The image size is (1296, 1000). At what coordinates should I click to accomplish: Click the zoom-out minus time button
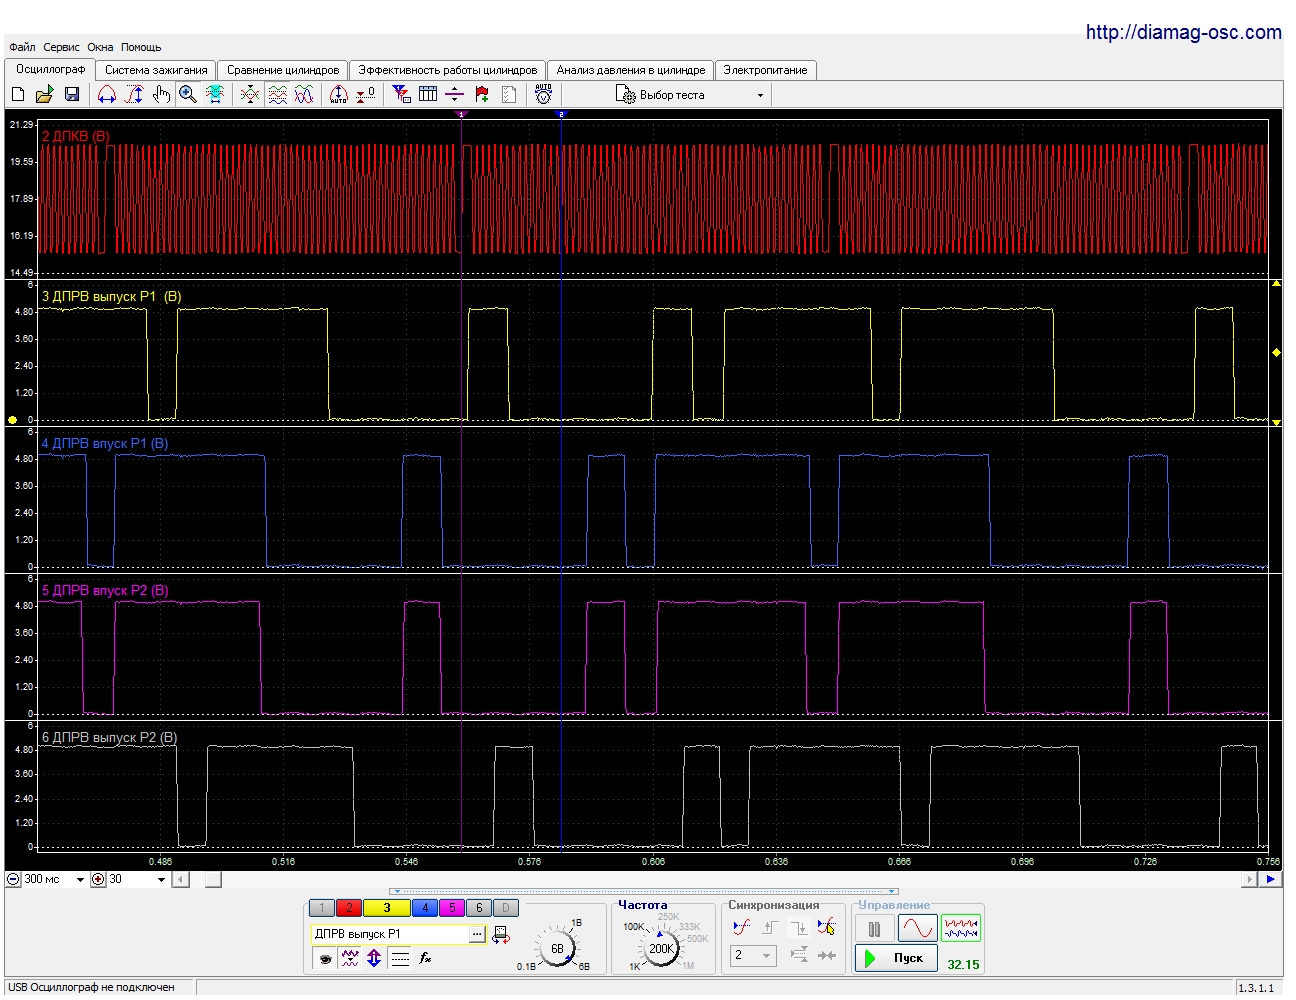pyautogui.click(x=13, y=879)
